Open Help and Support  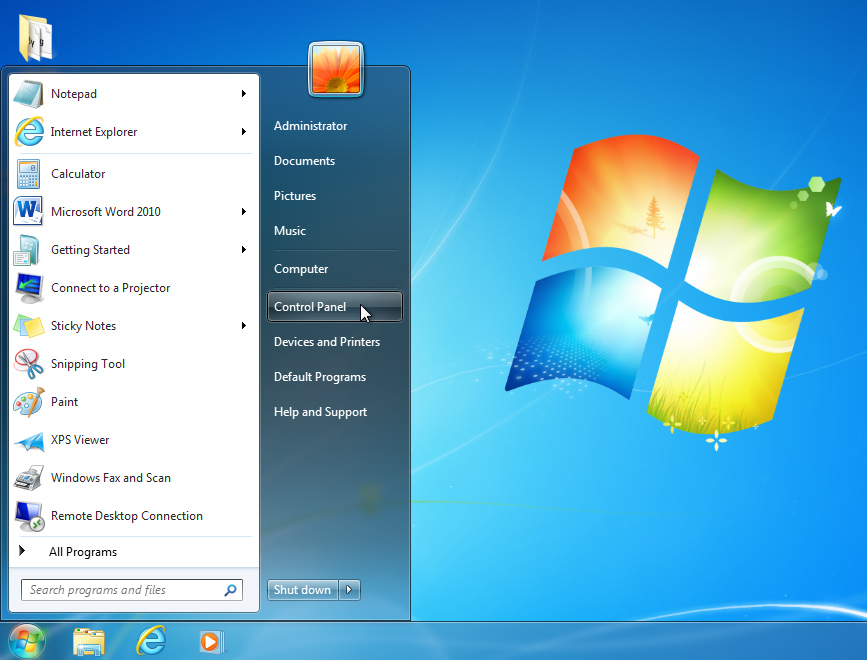point(320,411)
